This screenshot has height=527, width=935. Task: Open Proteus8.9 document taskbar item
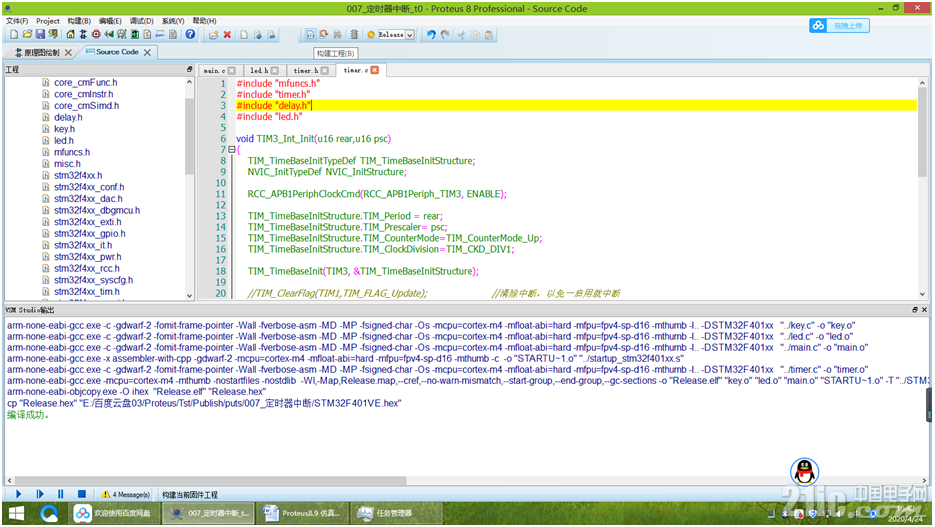click(x=302, y=513)
